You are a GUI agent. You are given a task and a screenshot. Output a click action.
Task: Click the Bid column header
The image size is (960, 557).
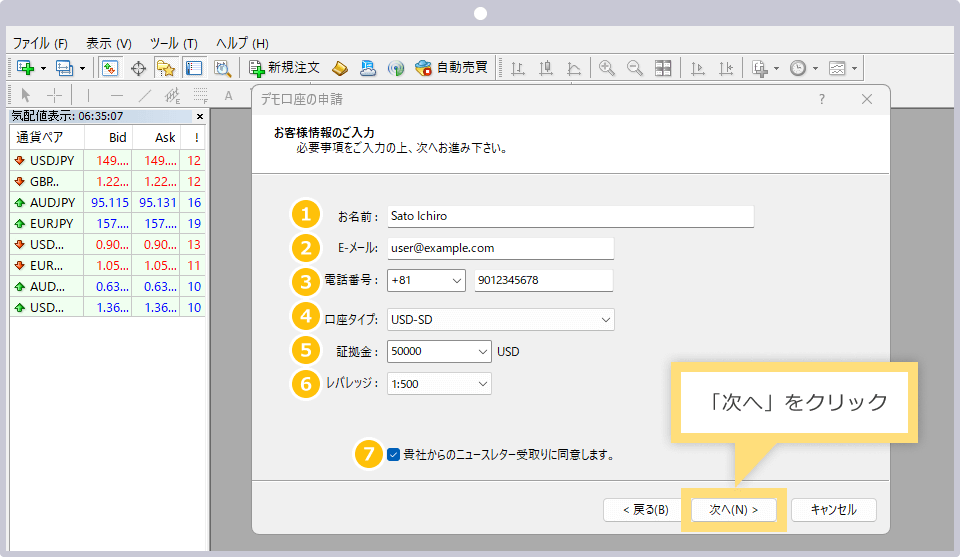coord(108,138)
